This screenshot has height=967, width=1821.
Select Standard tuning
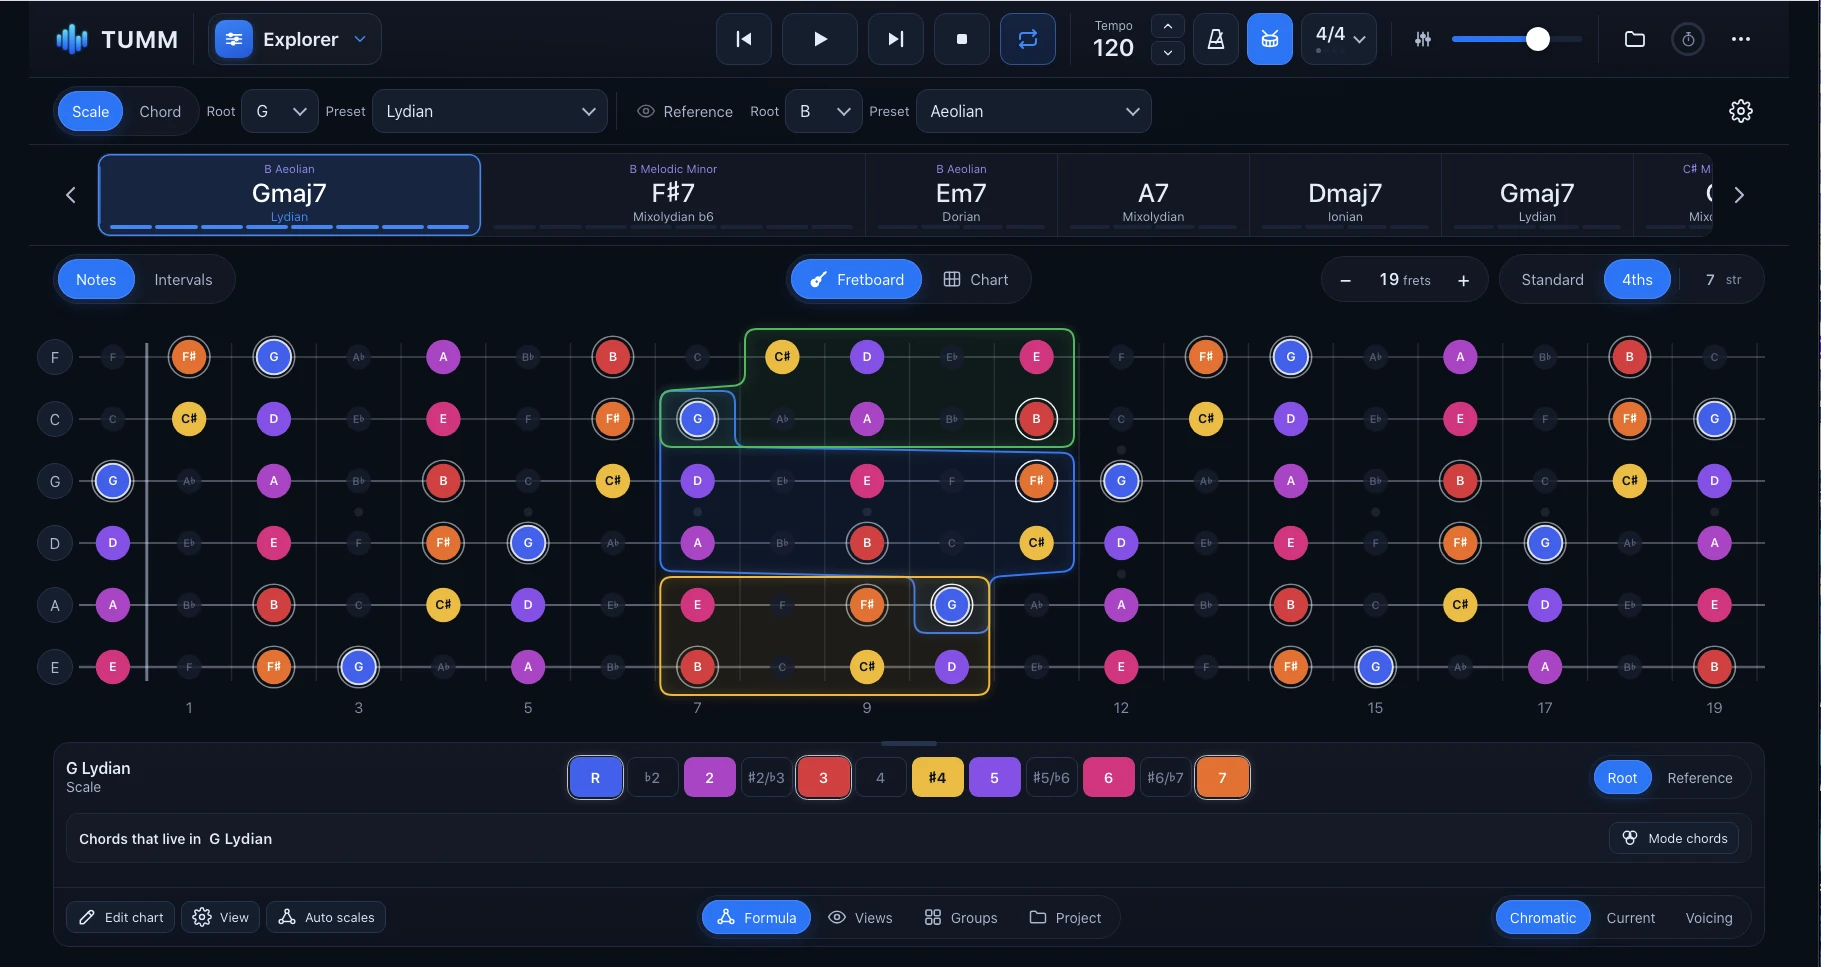tap(1552, 280)
